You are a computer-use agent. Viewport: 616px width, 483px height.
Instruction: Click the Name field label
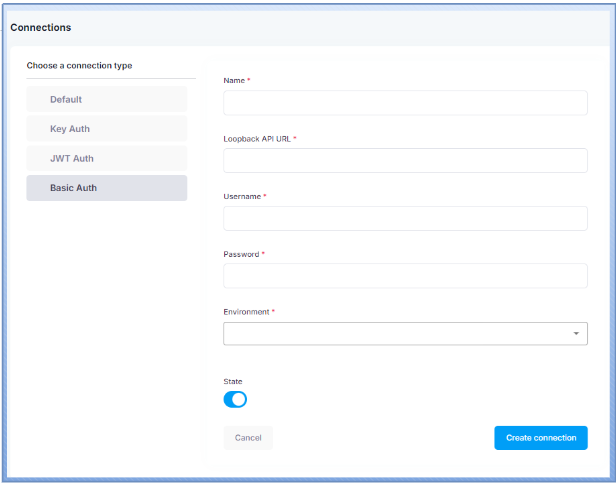[235, 80]
